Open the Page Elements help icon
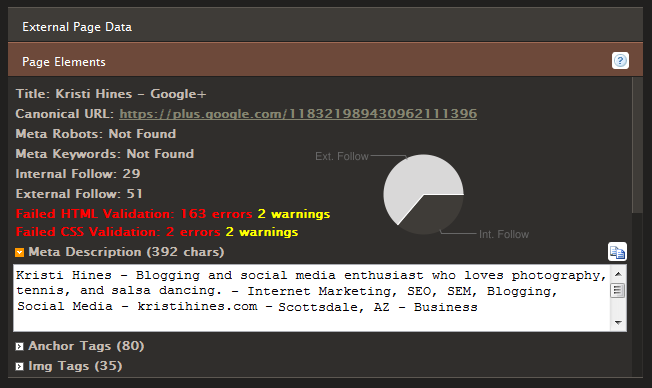 (x=620, y=61)
